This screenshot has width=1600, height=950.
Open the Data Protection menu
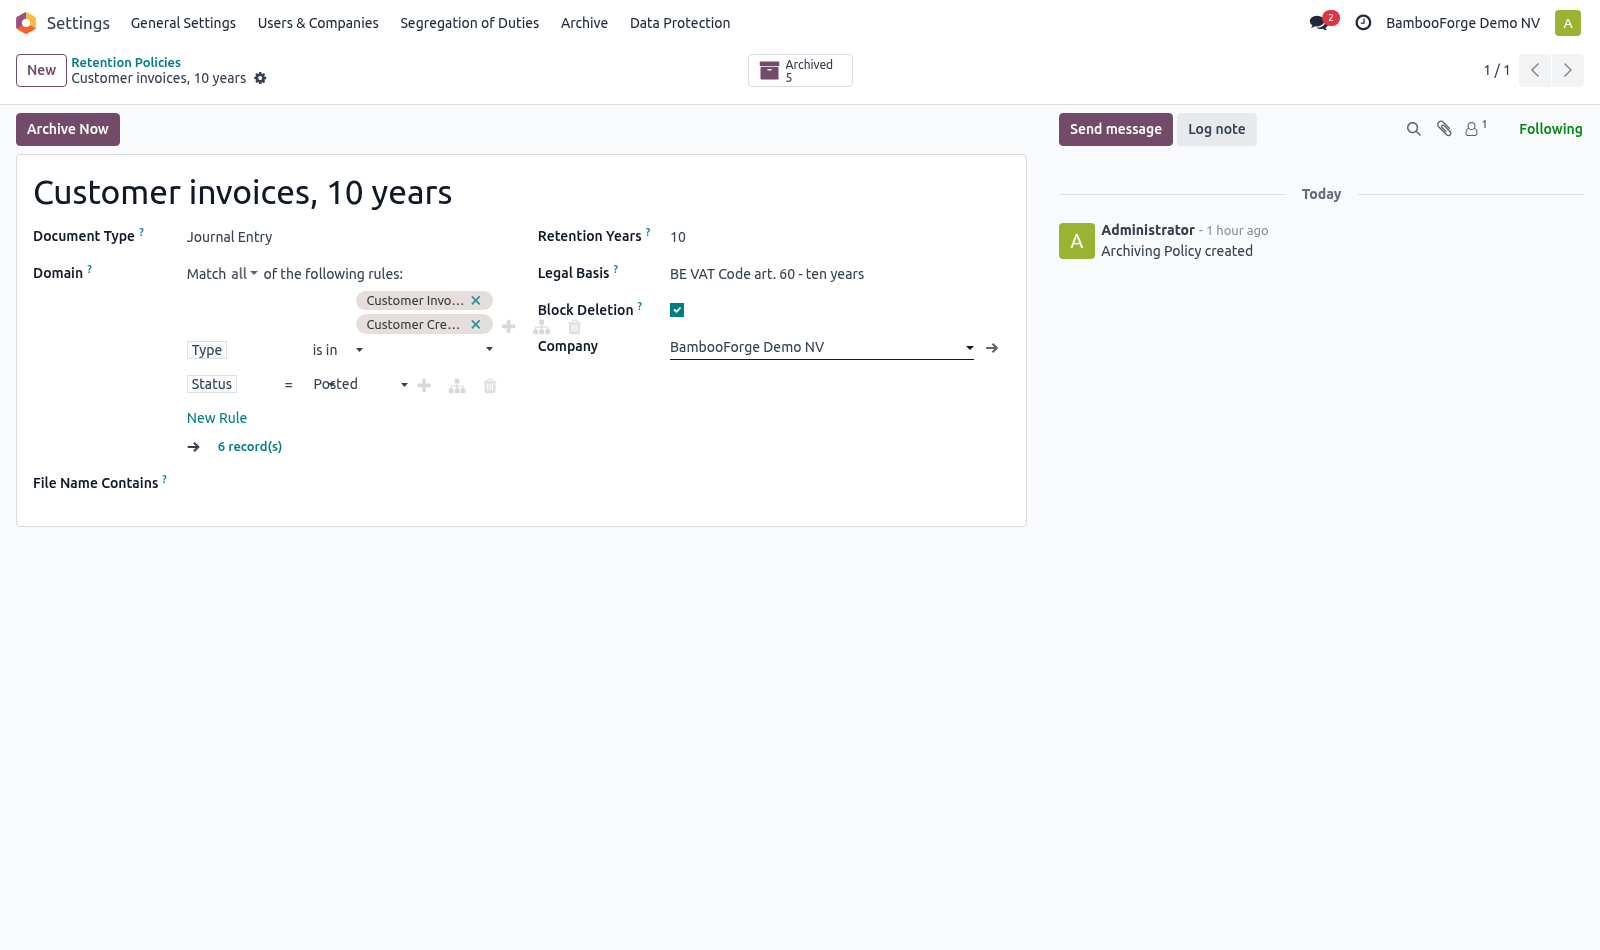[680, 23]
